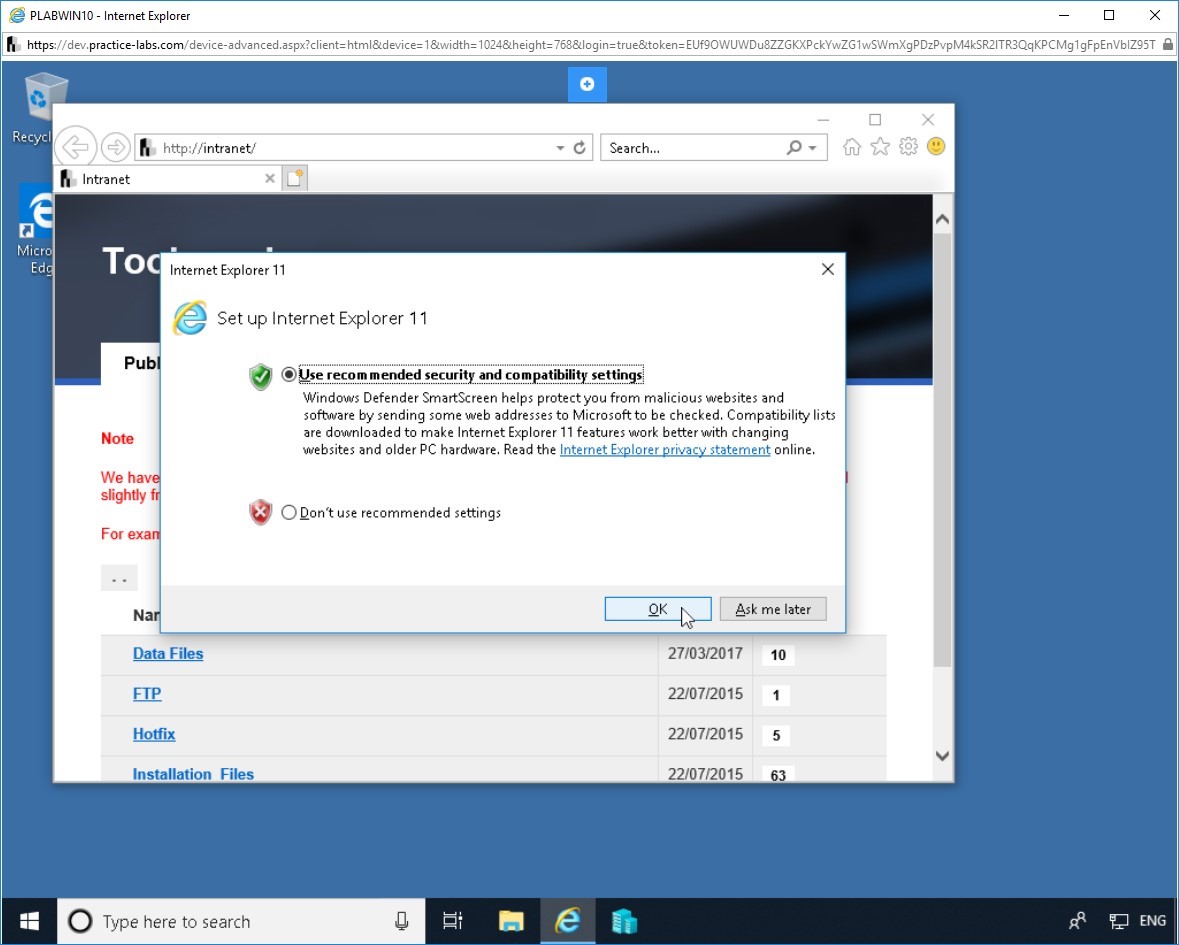Launch File Explorer from the taskbar
The height and width of the screenshot is (945, 1179).
click(x=511, y=921)
